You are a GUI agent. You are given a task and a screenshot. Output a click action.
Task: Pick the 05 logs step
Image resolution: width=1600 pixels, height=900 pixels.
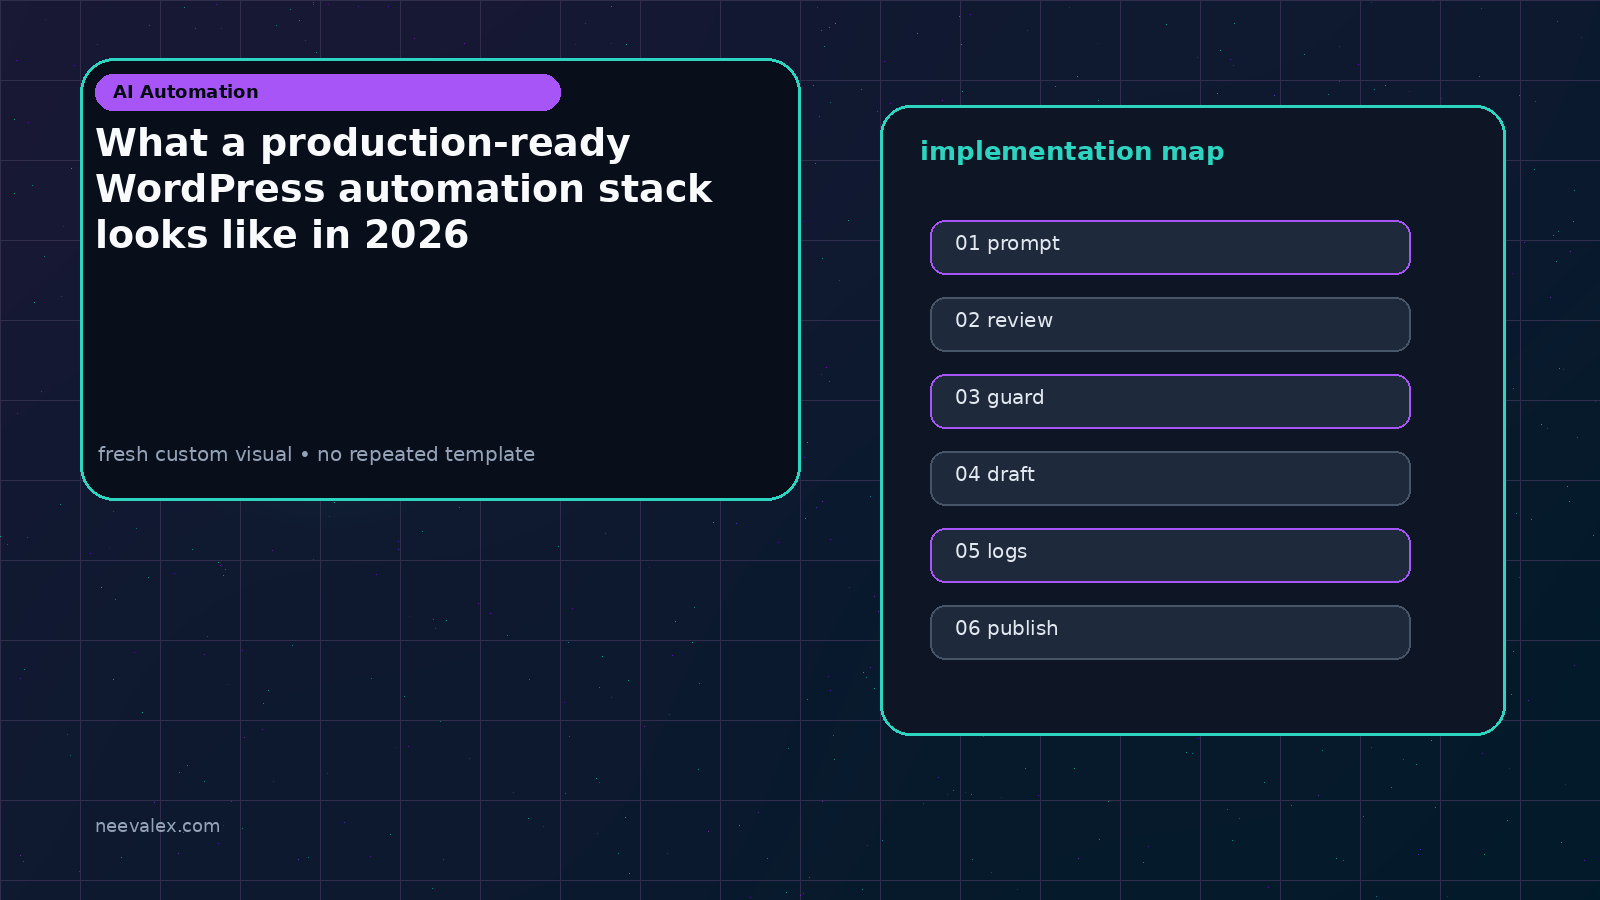click(x=1170, y=555)
